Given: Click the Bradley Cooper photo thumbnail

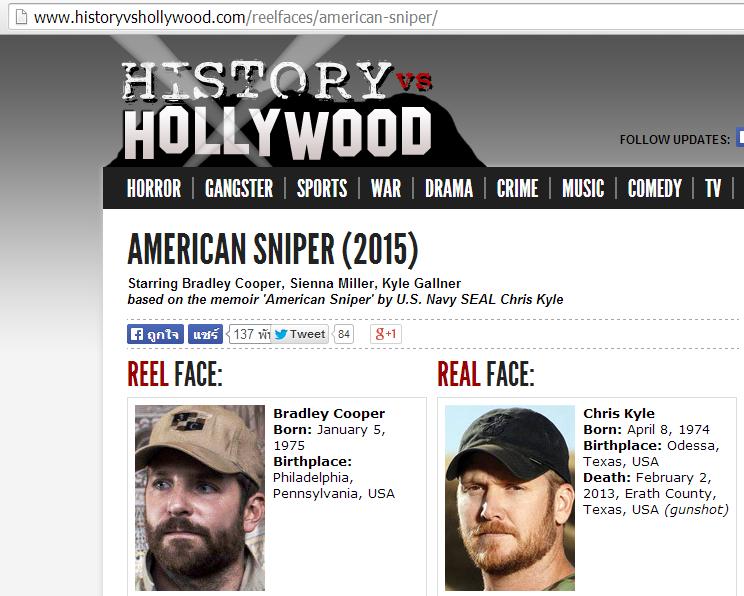Looking at the screenshot, I should click(200, 498).
